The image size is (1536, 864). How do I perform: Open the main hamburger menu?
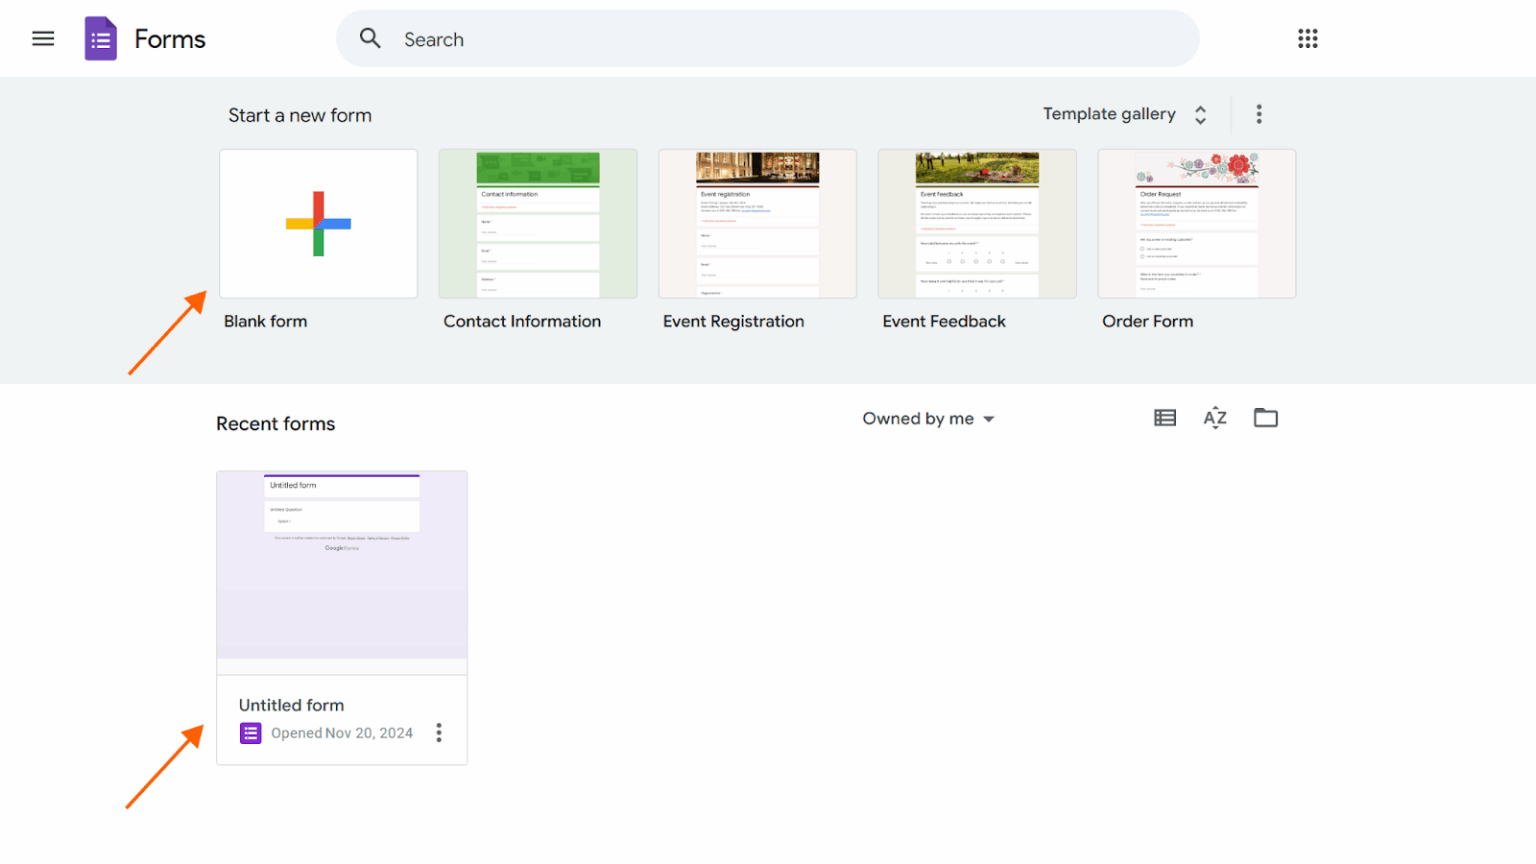point(43,38)
